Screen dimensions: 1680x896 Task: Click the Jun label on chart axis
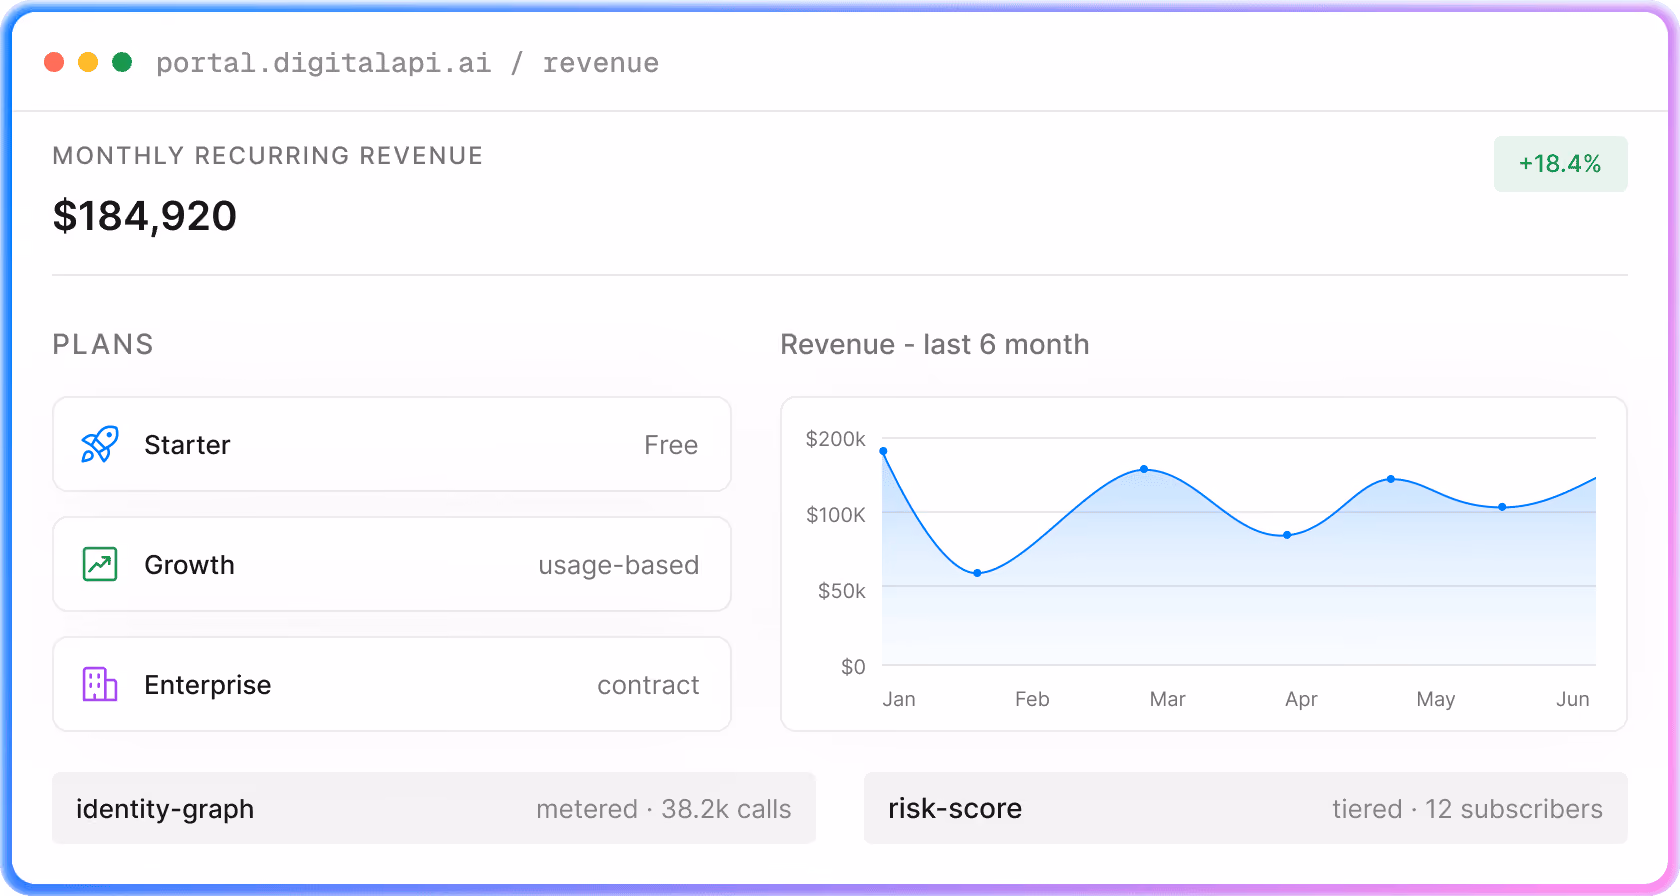point(1573,699)
